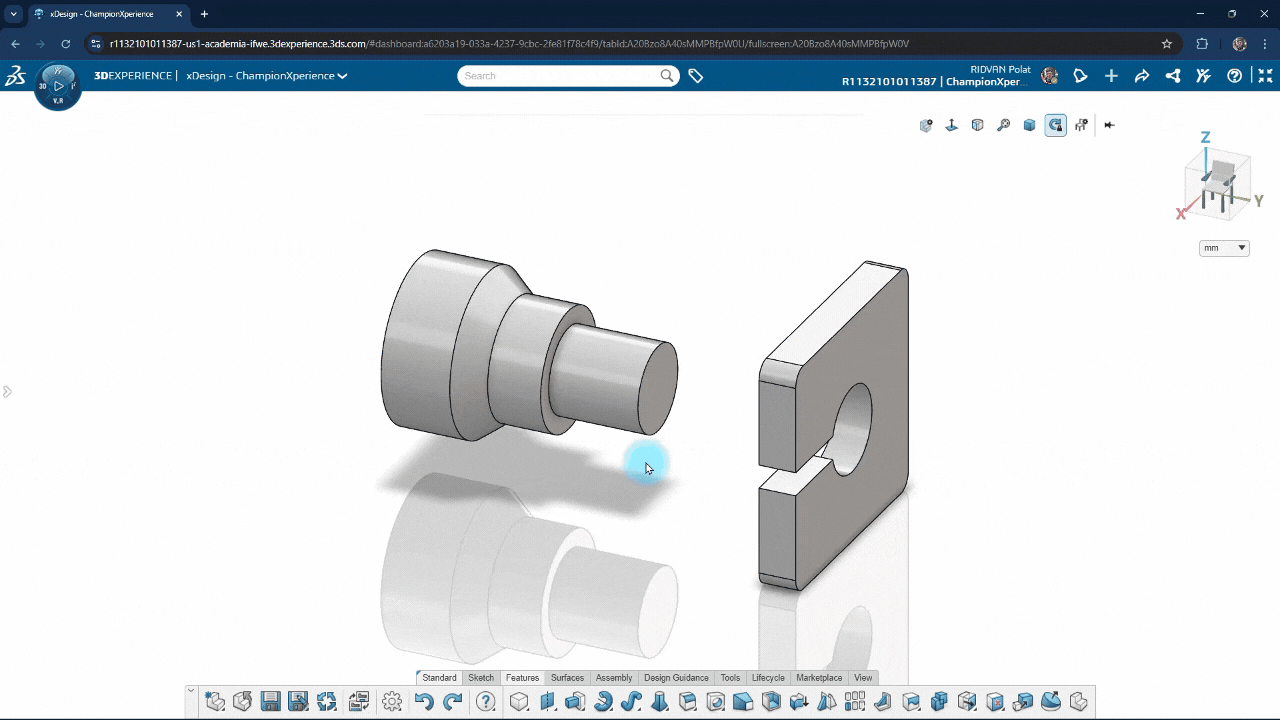Click the Undo icon
The height and width of the screenshot is (720, 1280).
click(x=424, y=701)
